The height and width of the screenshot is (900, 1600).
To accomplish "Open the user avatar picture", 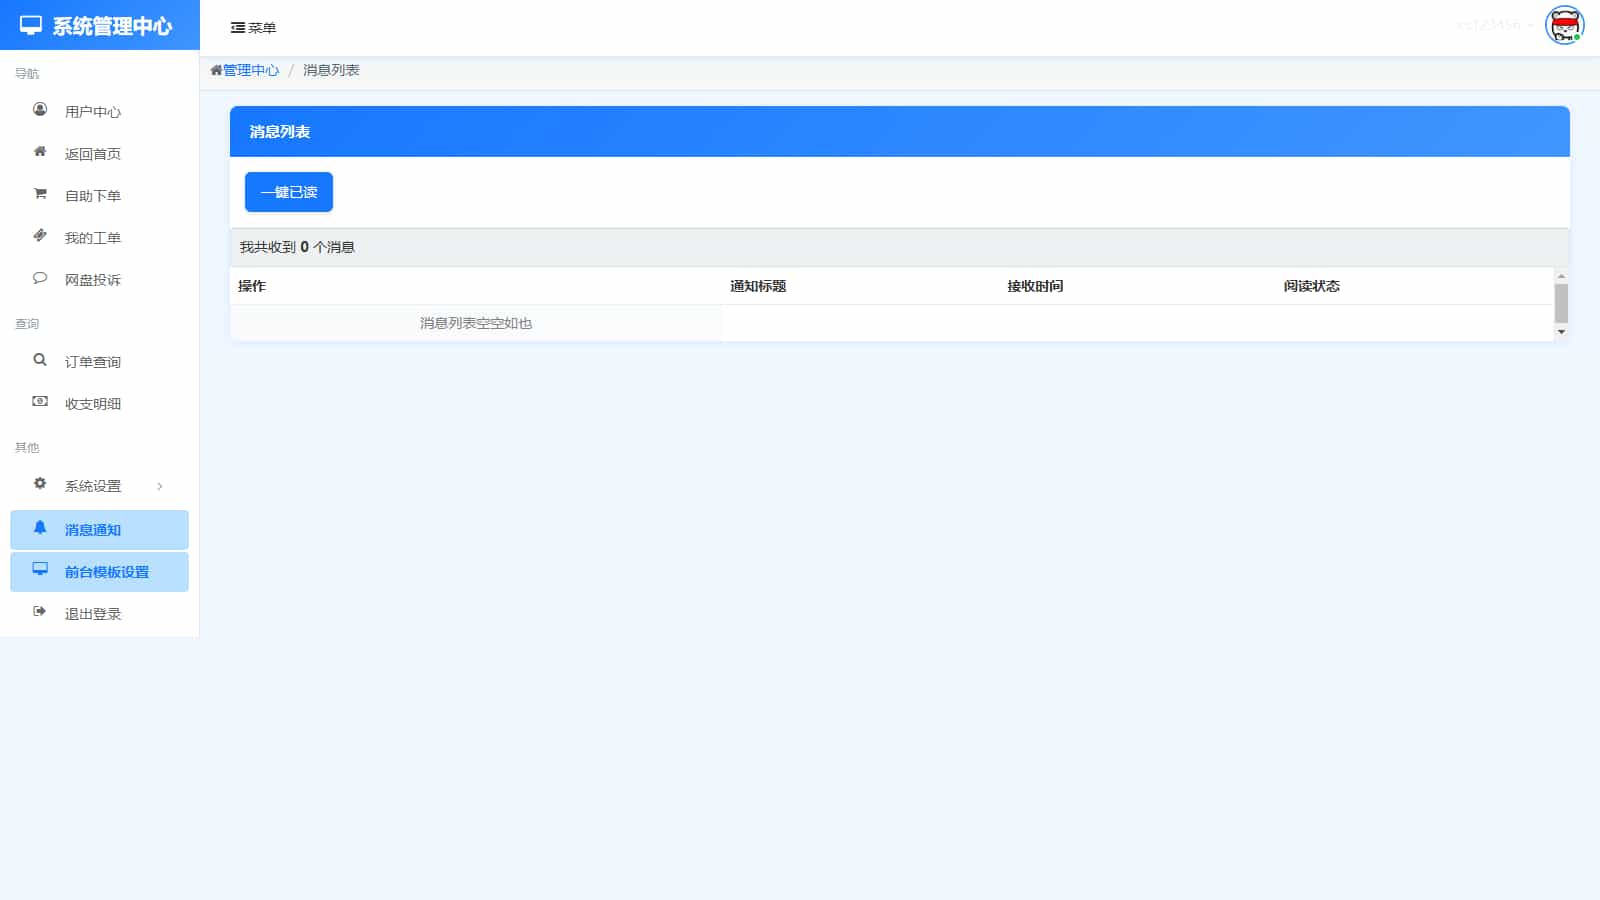I will click(1564, 25).
